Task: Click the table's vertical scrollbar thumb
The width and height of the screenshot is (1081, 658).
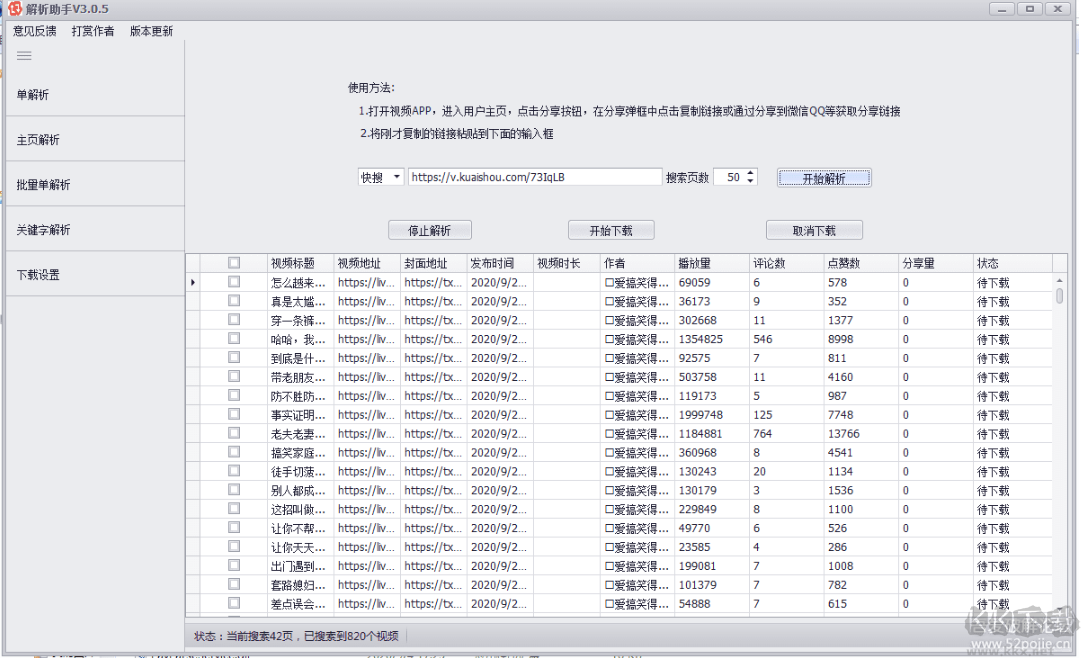Action: tap(1060, 297)
